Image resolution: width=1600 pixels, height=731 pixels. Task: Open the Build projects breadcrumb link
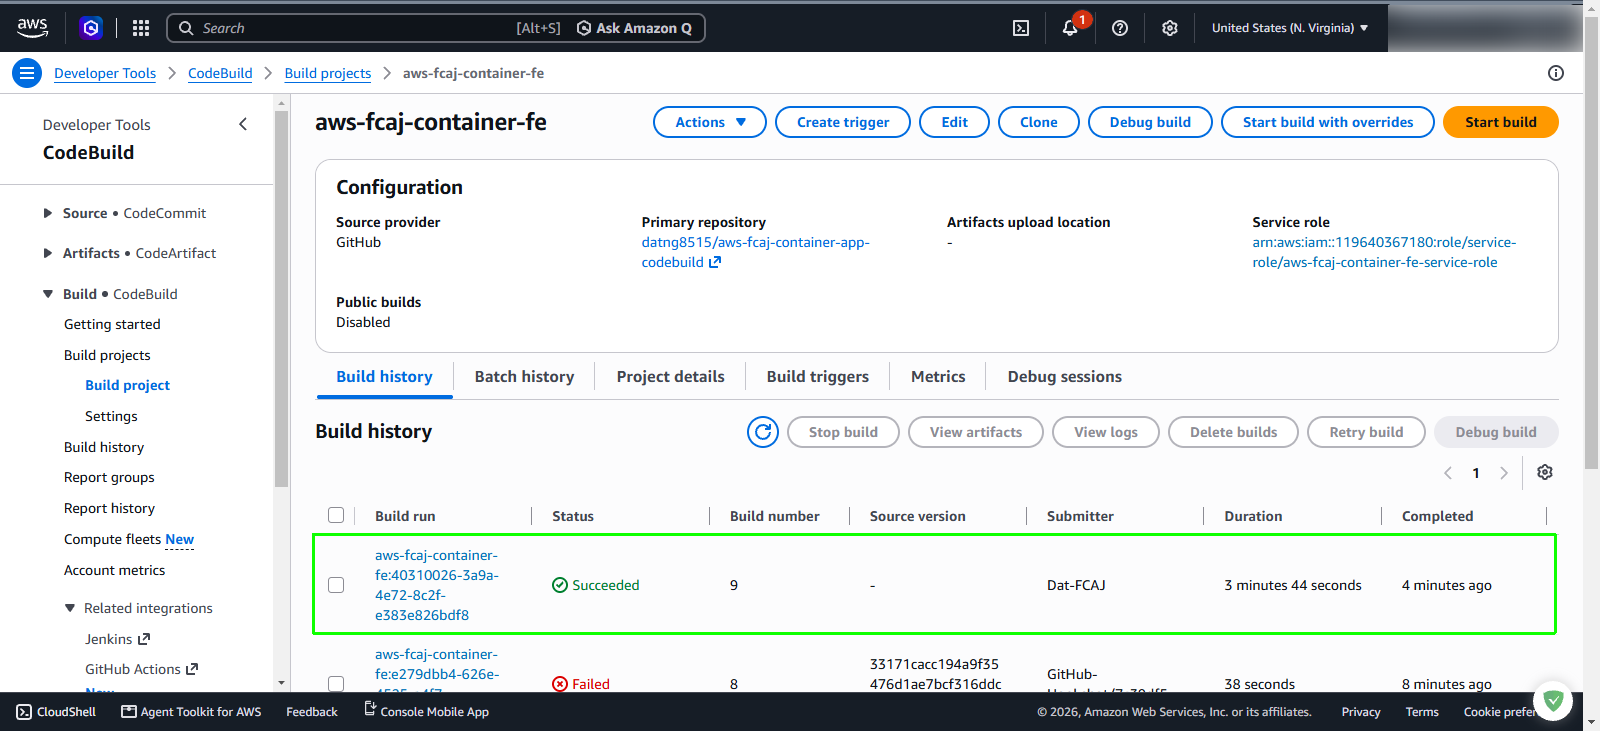[x=328, y=73]
